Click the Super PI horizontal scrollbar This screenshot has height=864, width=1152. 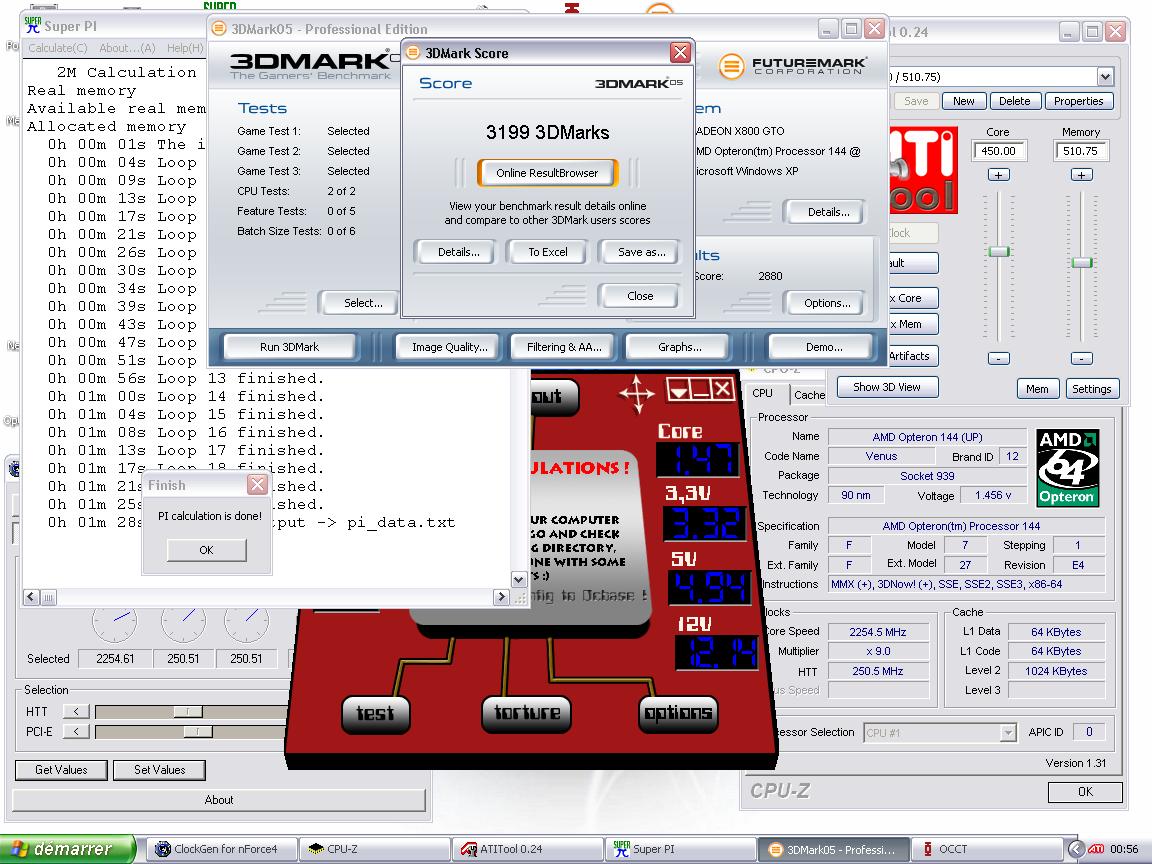[x=266, y=597]
